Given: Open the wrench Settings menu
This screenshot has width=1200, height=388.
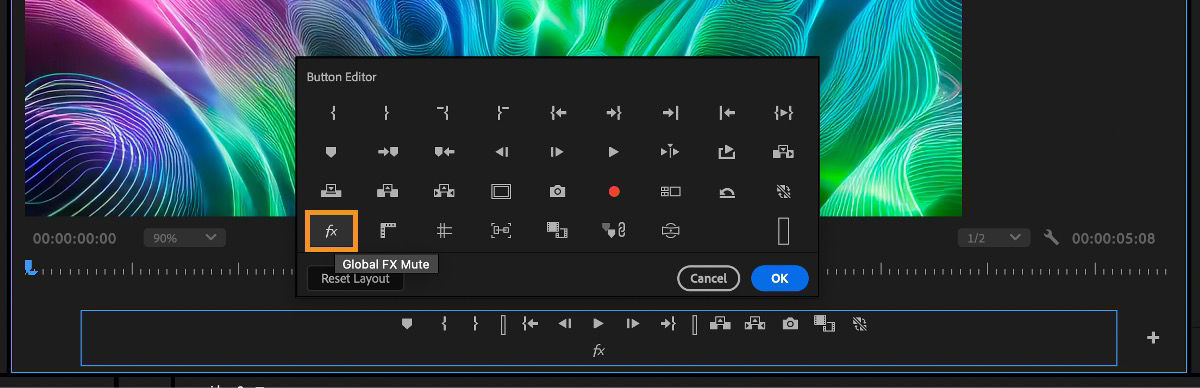Looking at the screenshot, I should click(x=1050, y=238).
